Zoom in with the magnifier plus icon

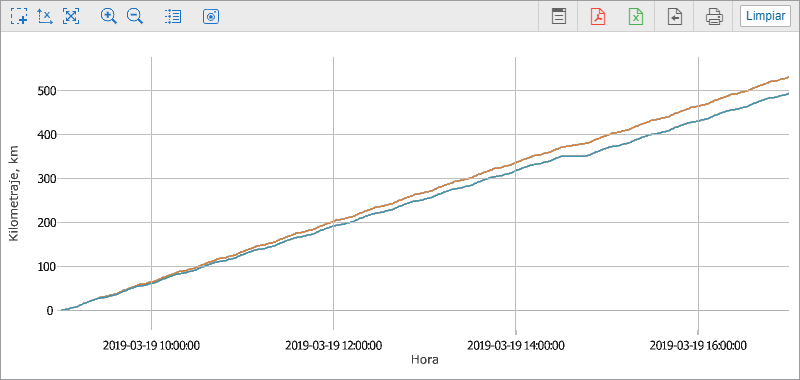tap(109, 16)
